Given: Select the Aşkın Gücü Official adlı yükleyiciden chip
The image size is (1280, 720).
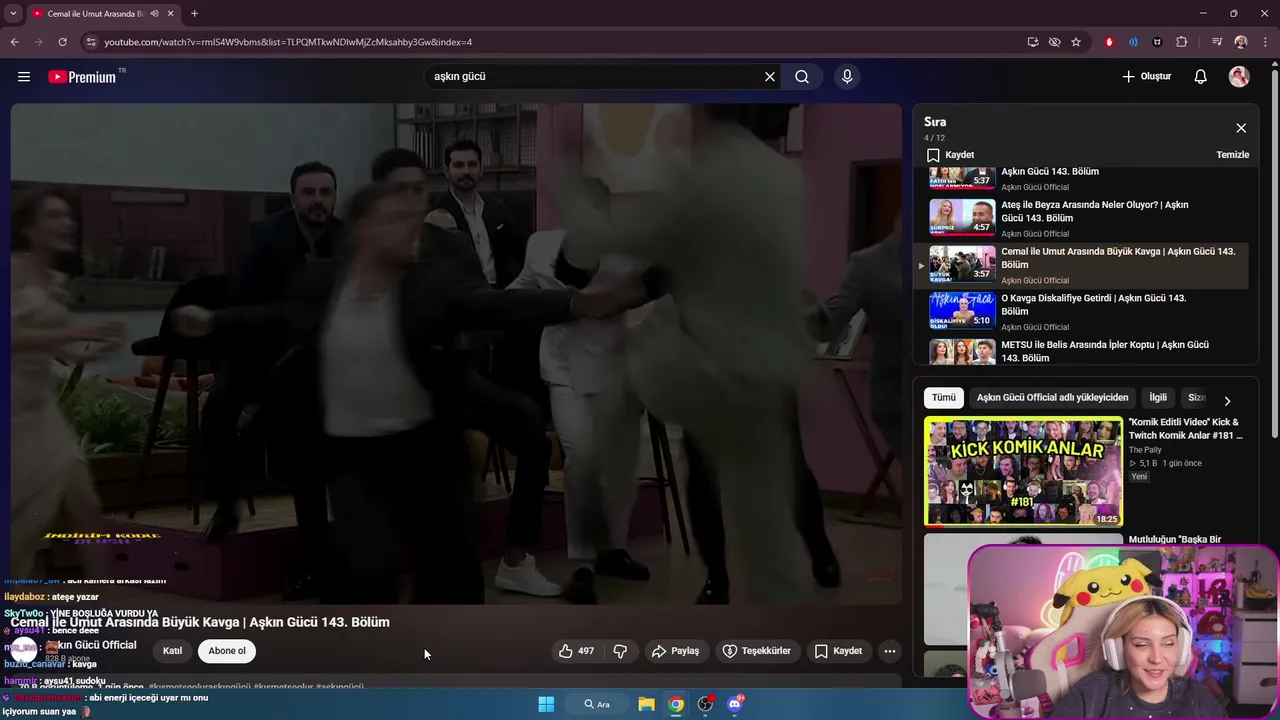Looking at the screenshot, I should (1052, 398).
